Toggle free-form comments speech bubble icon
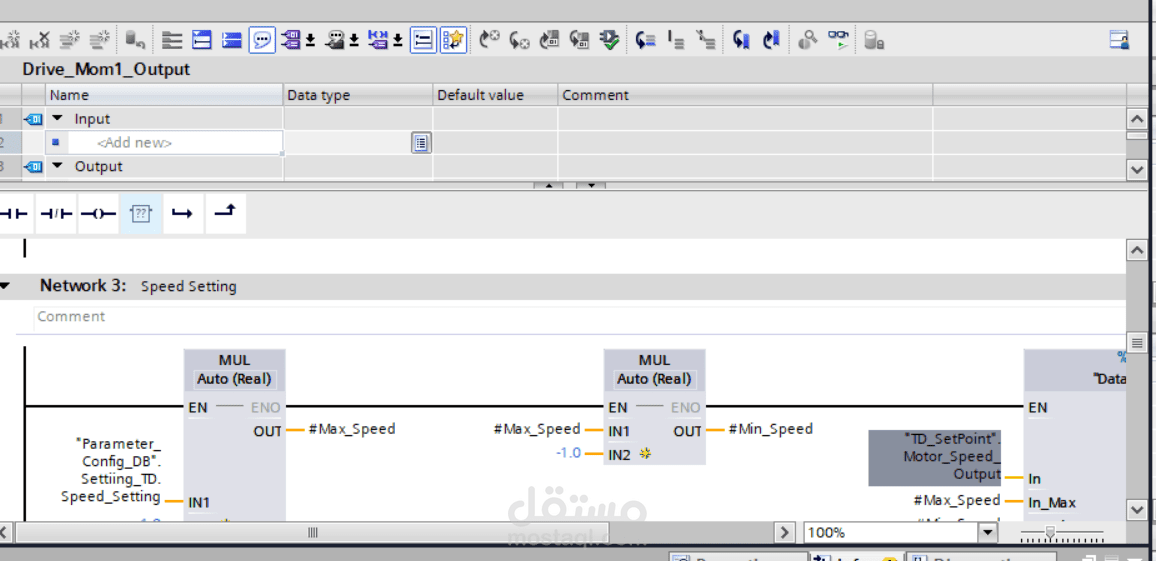This screenshot has height=561, width=1156. click(262, 40)
